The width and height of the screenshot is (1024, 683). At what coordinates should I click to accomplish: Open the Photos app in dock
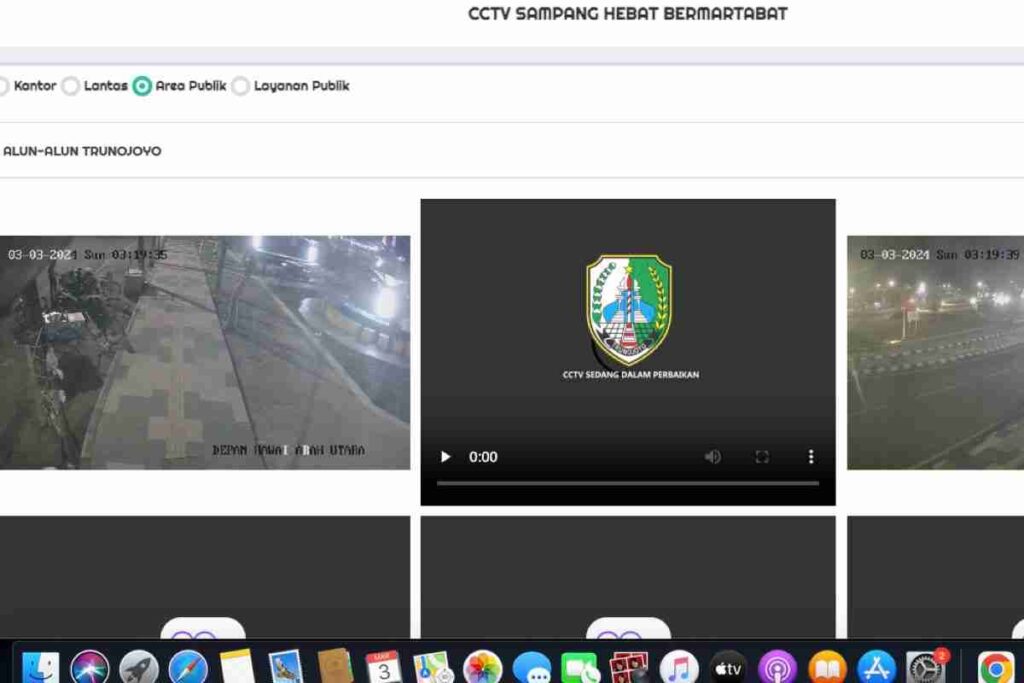(483, 666)
